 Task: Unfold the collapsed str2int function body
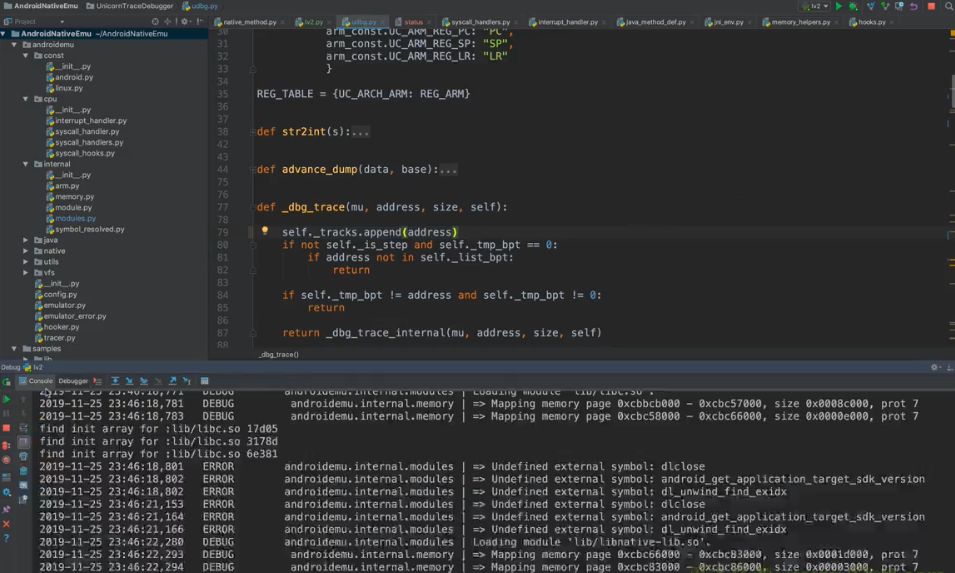pos(360,132)
